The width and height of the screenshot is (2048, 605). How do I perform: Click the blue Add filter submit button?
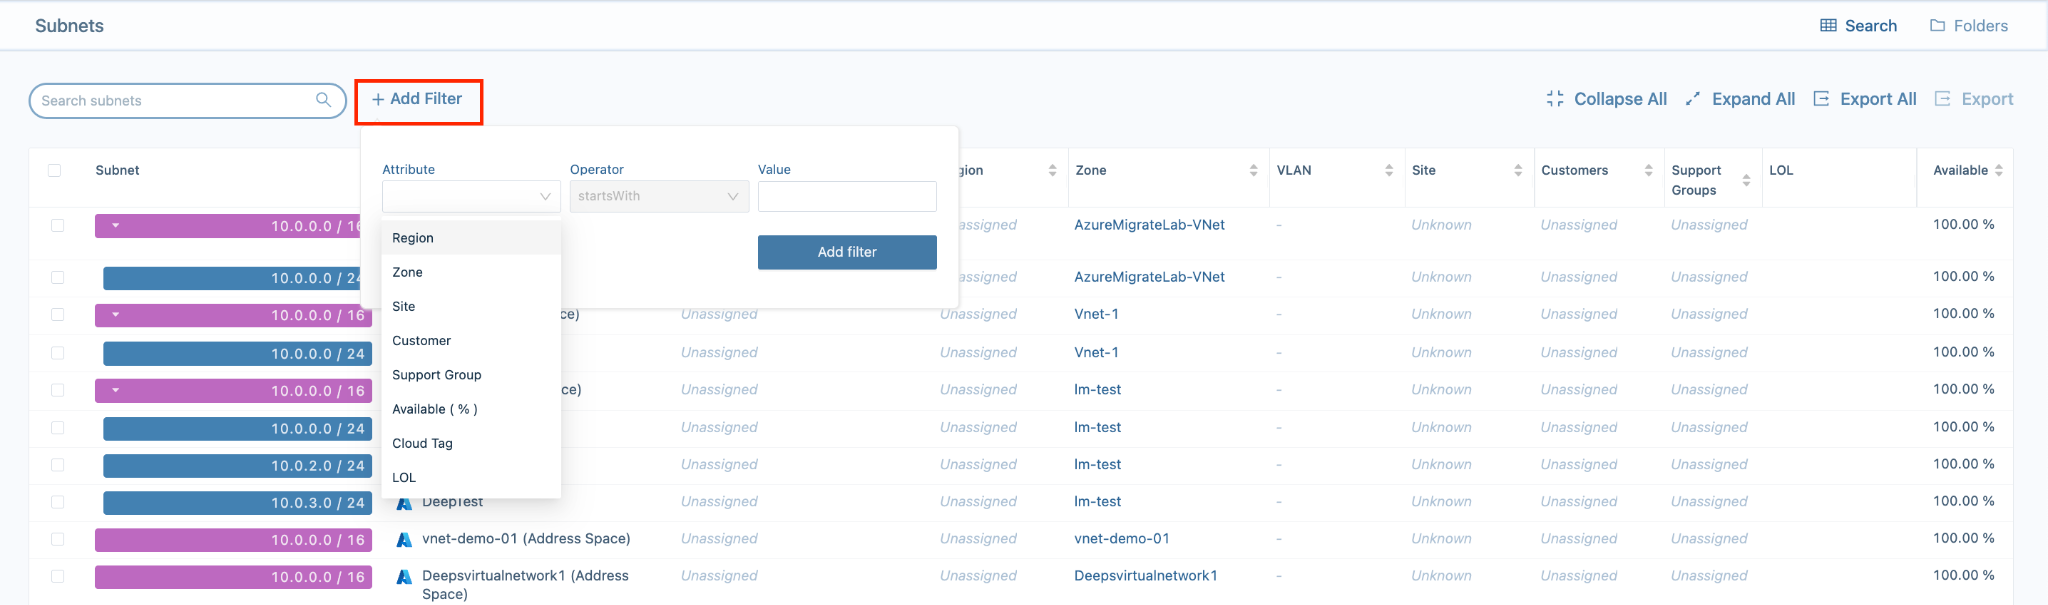pos(847,252)
